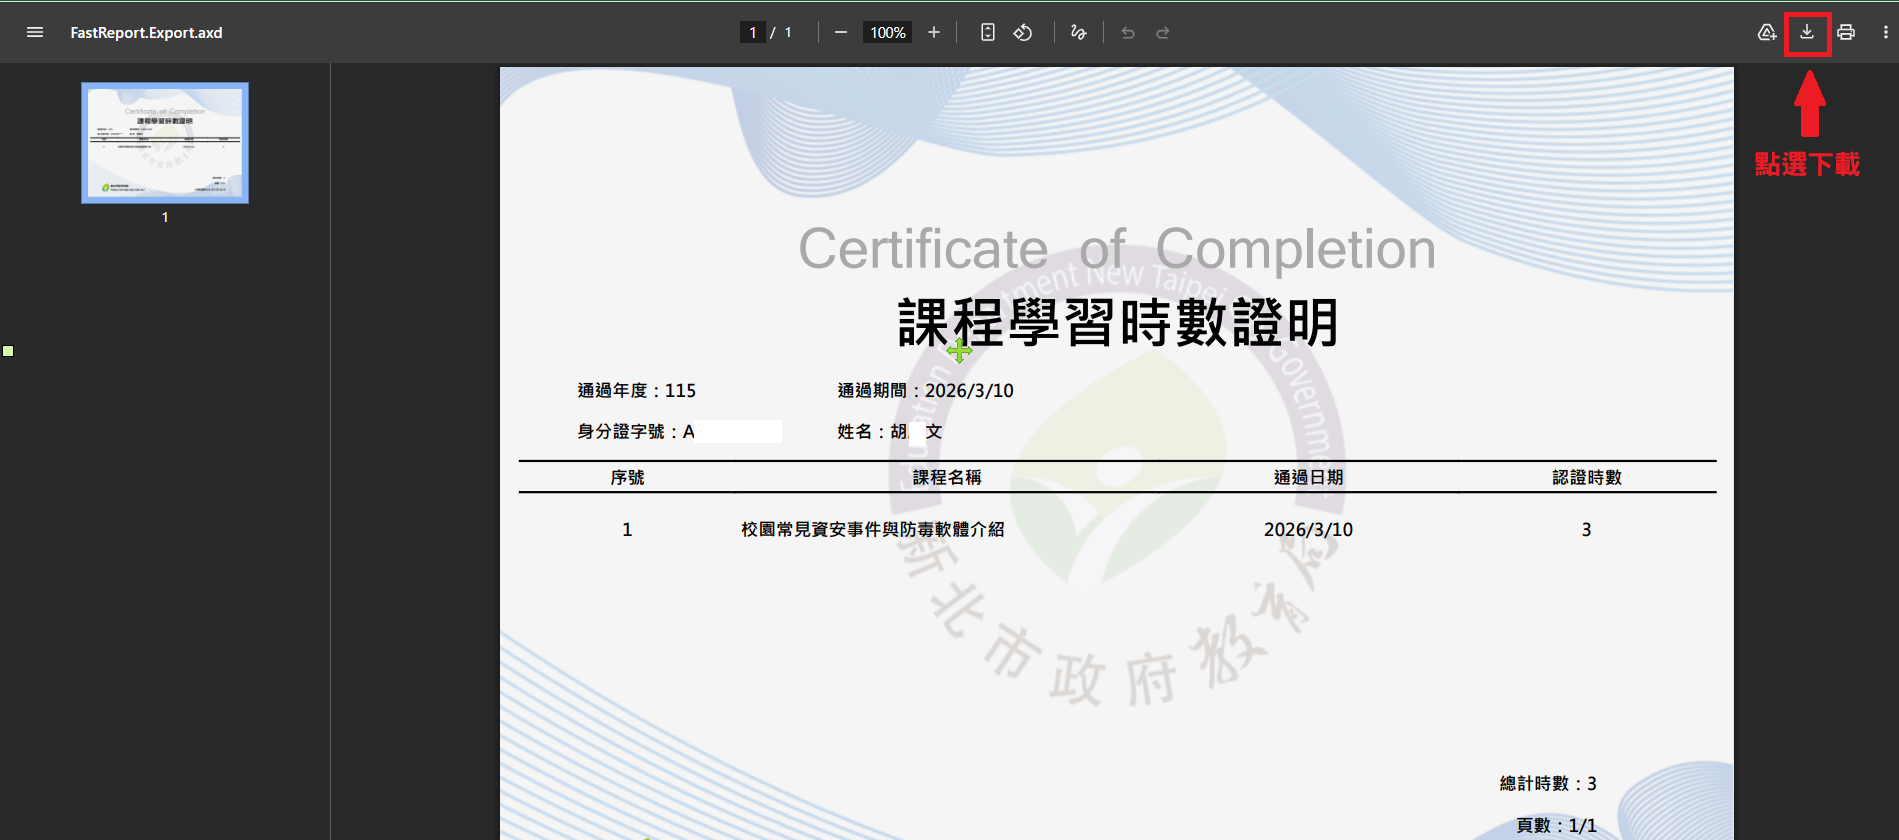Click the Certificate of Completion title text
1899x840 pixels.
[1116, 249]
